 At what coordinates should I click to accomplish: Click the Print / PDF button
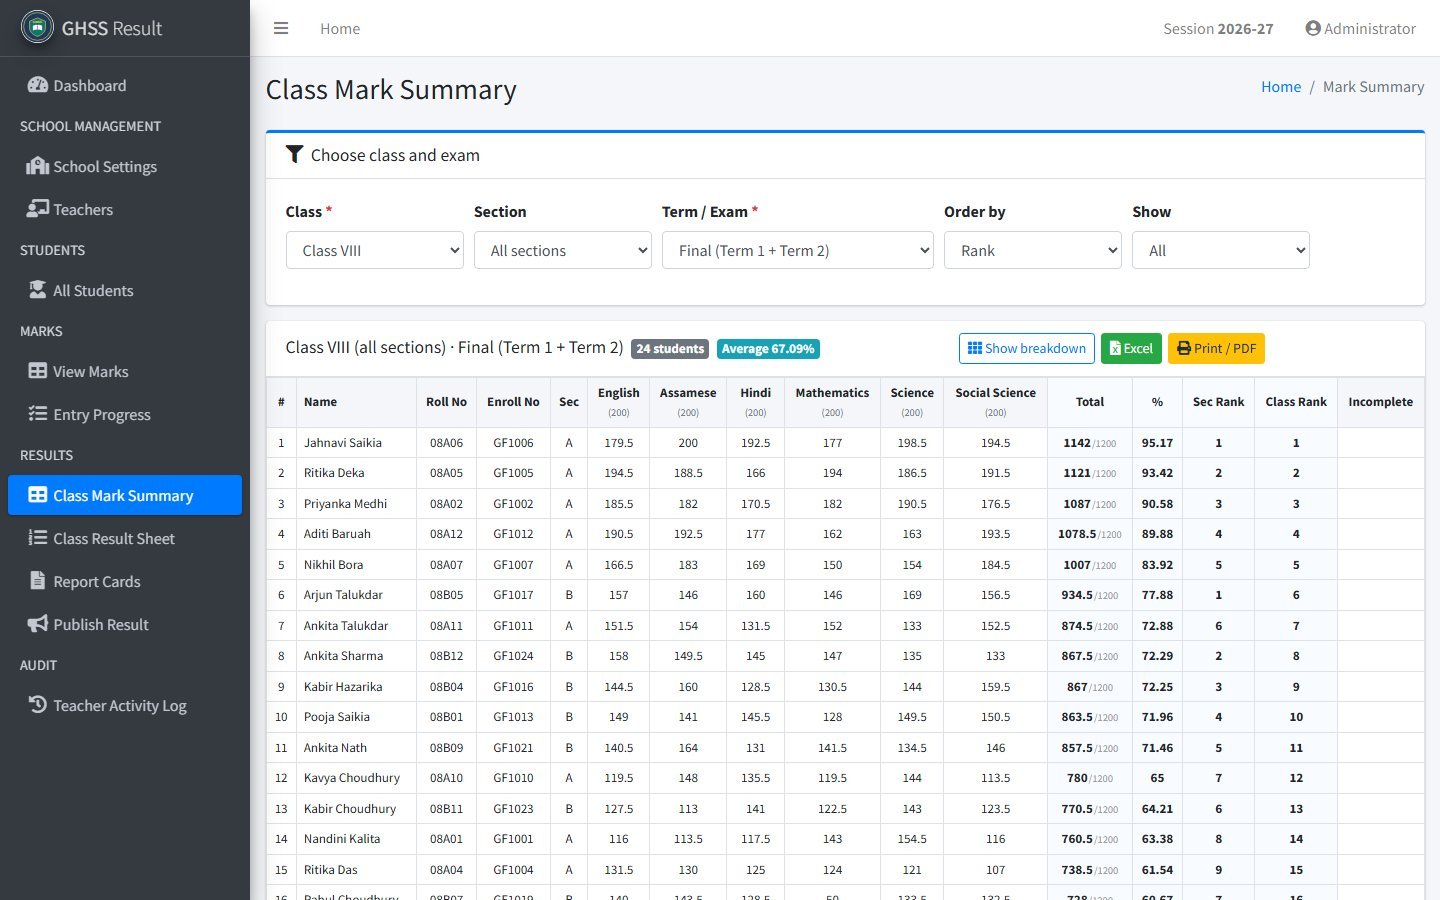click(1216, 348)
